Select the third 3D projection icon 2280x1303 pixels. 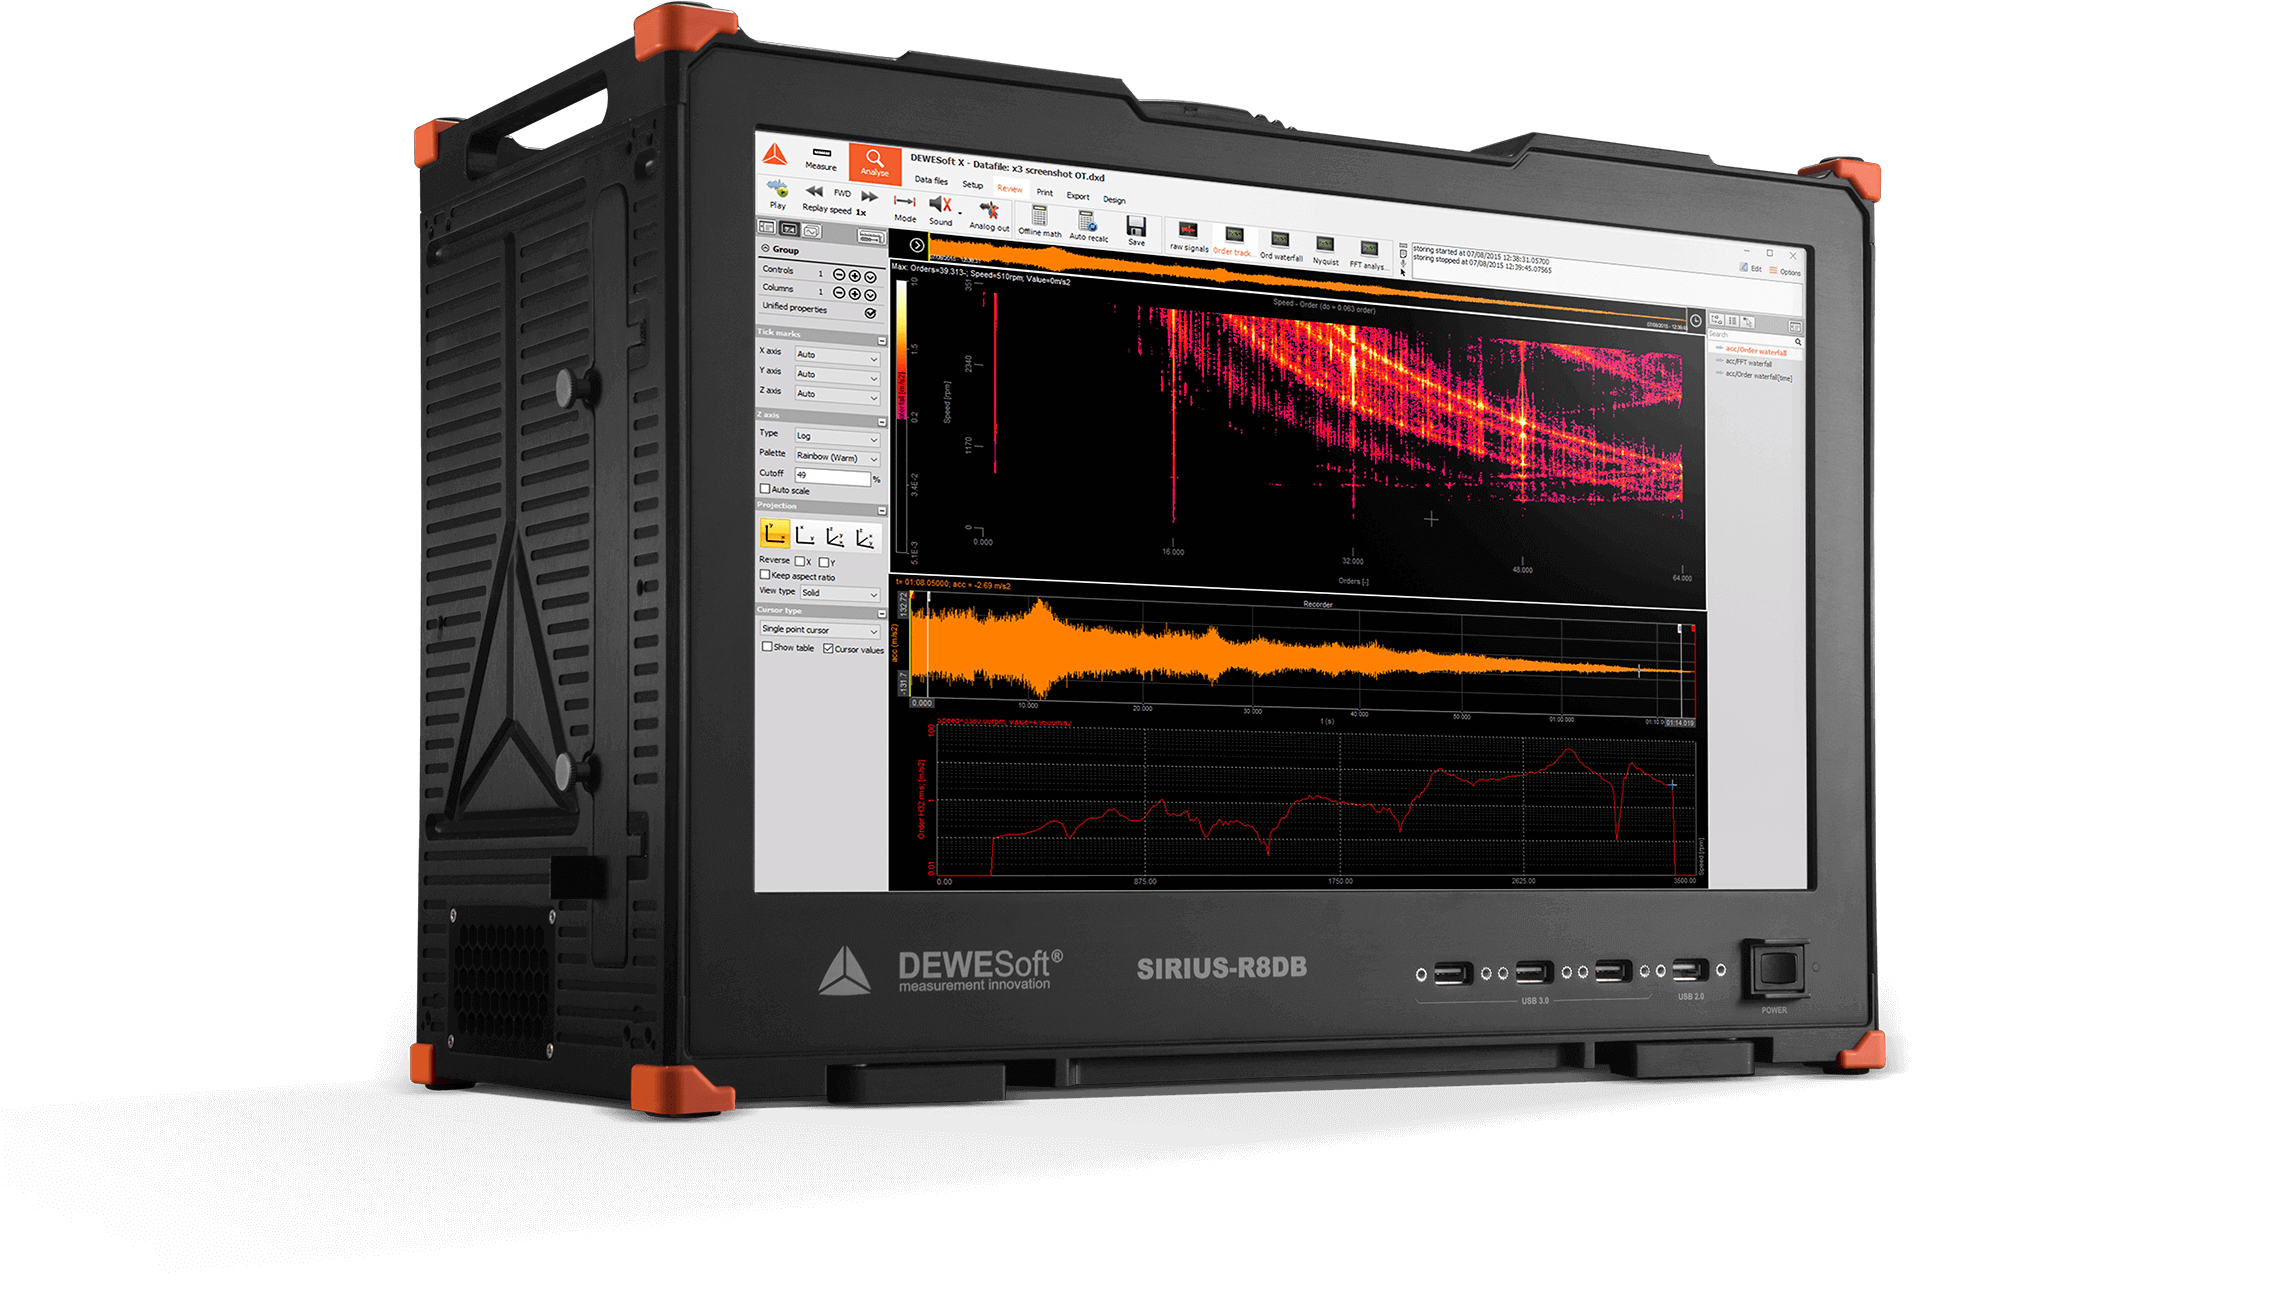click(x=835, y=537)
